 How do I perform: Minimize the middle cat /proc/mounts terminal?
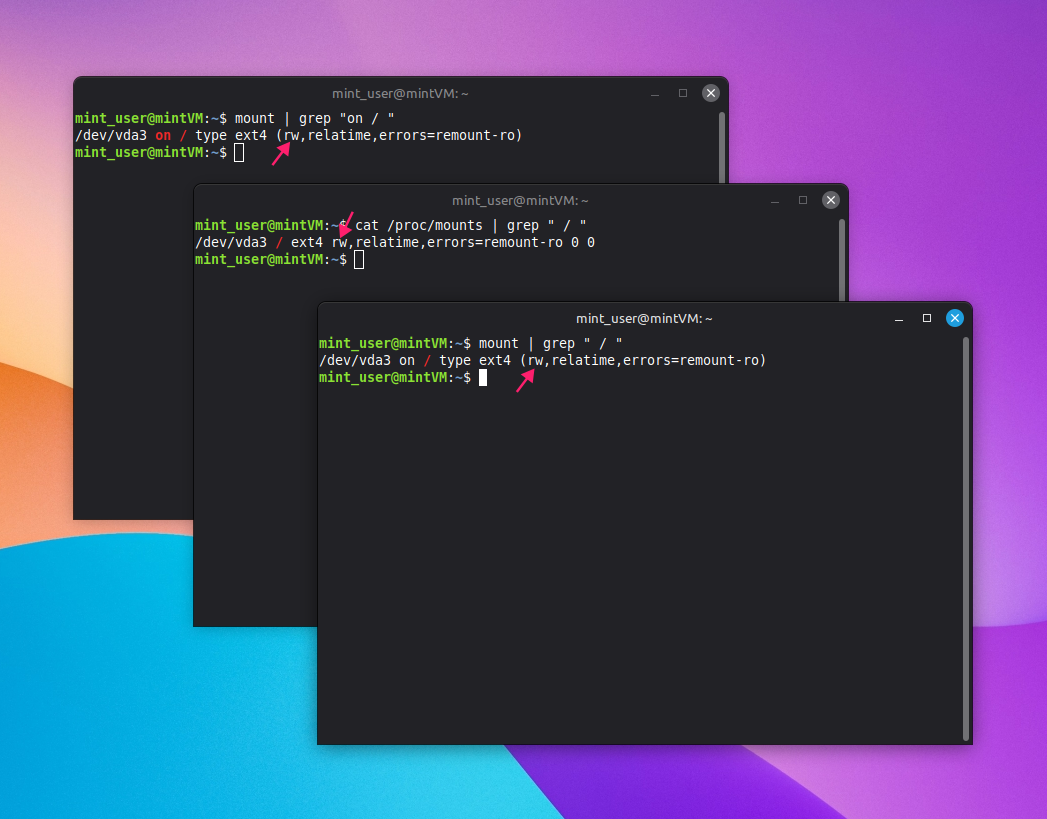[775, 201]
